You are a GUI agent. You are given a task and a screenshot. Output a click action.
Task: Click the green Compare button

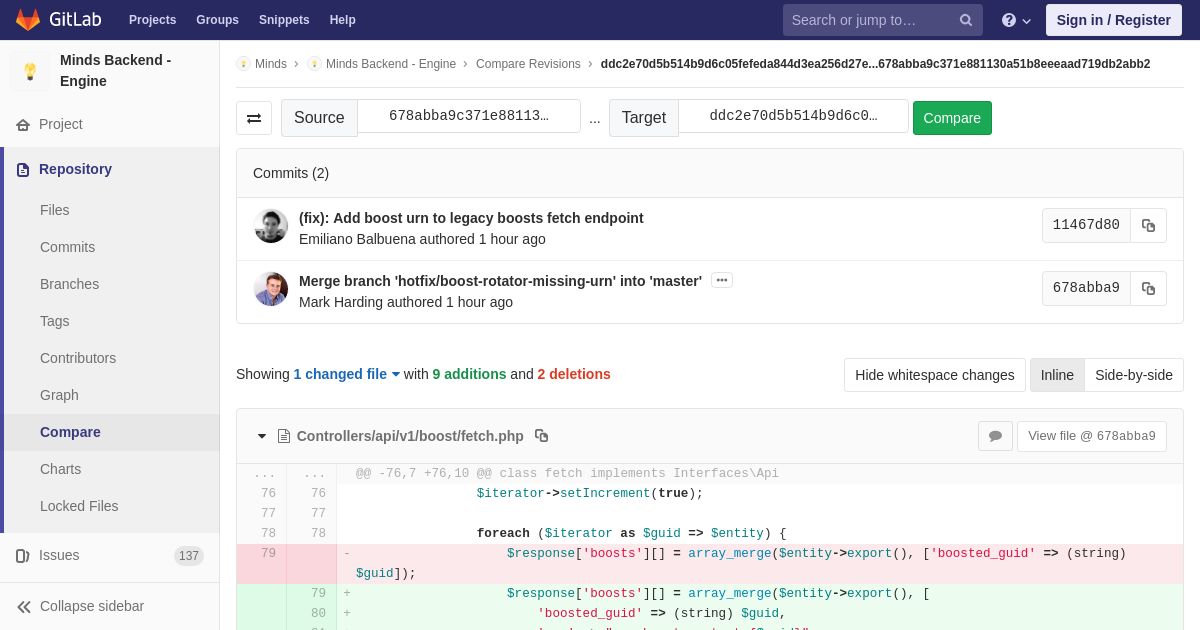click(x=952, y=118)
